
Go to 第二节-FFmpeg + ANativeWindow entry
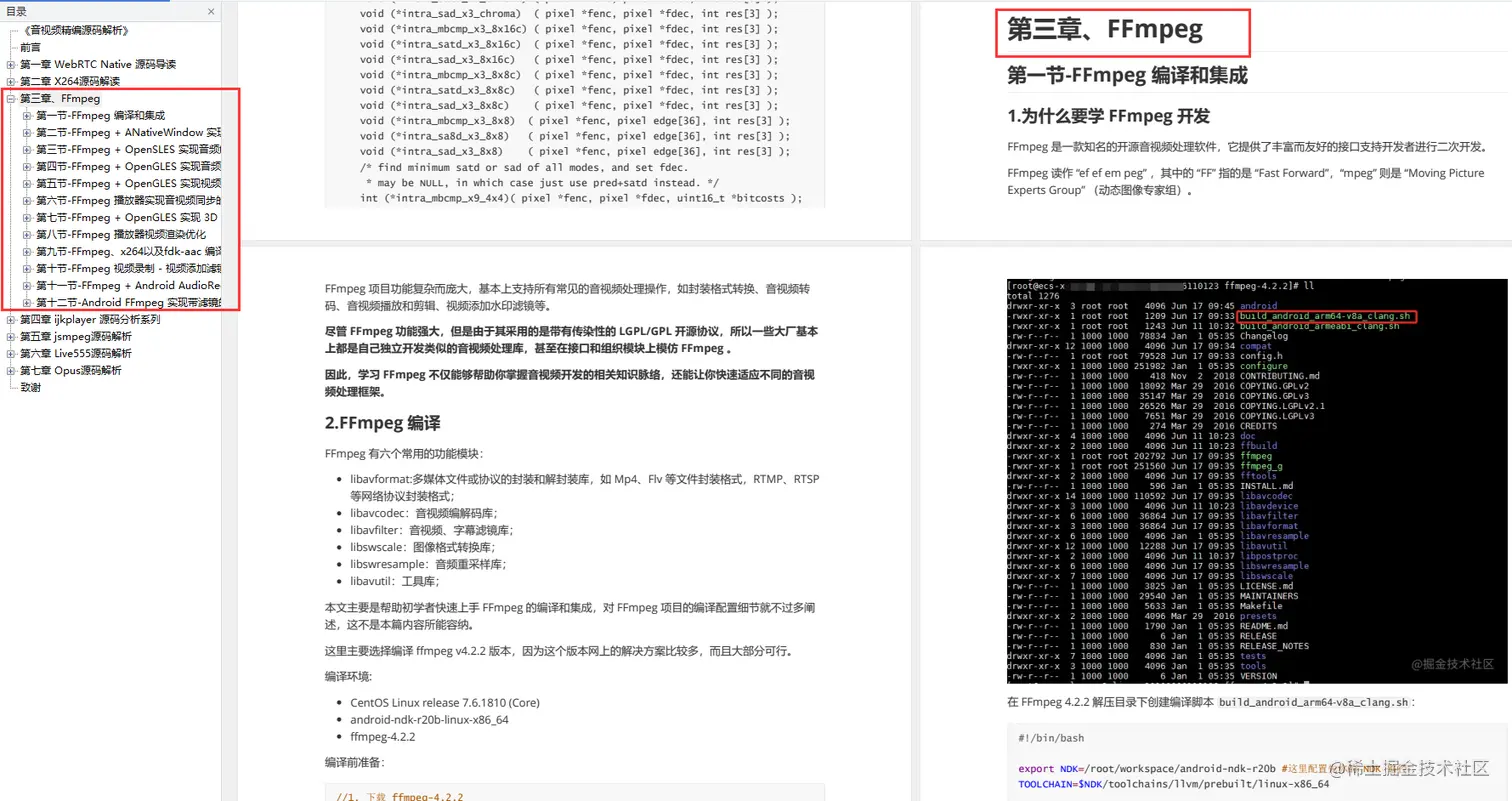click(128, 133)
